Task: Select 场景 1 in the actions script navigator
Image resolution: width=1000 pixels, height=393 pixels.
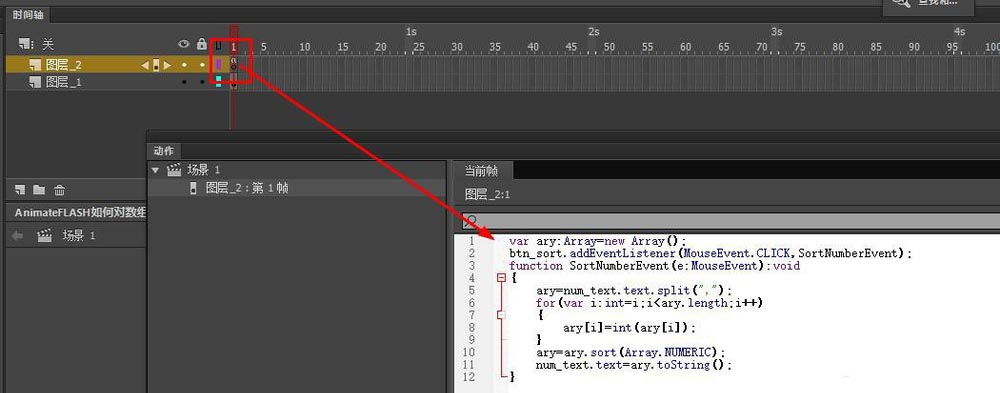Action: click(203, 170)
